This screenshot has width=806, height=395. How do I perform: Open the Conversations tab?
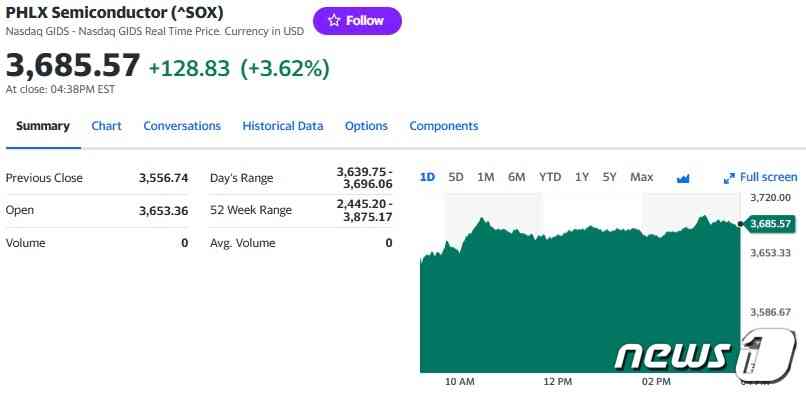click(182, 126)
